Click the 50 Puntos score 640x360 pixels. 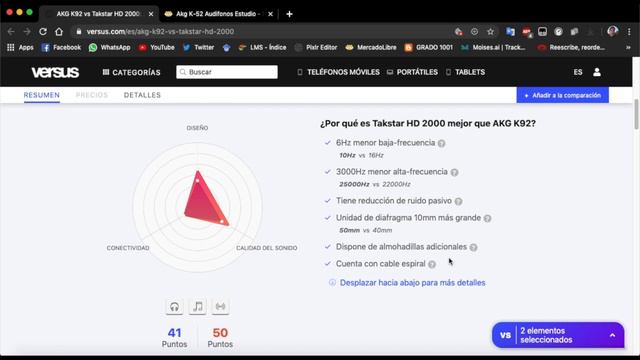click(220, 338)
